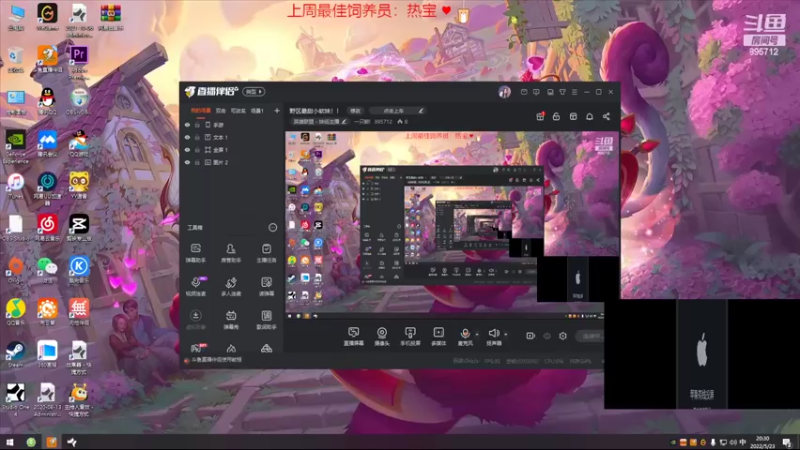Open the 多人连麦 tool
800x450 pixels.
231,286
